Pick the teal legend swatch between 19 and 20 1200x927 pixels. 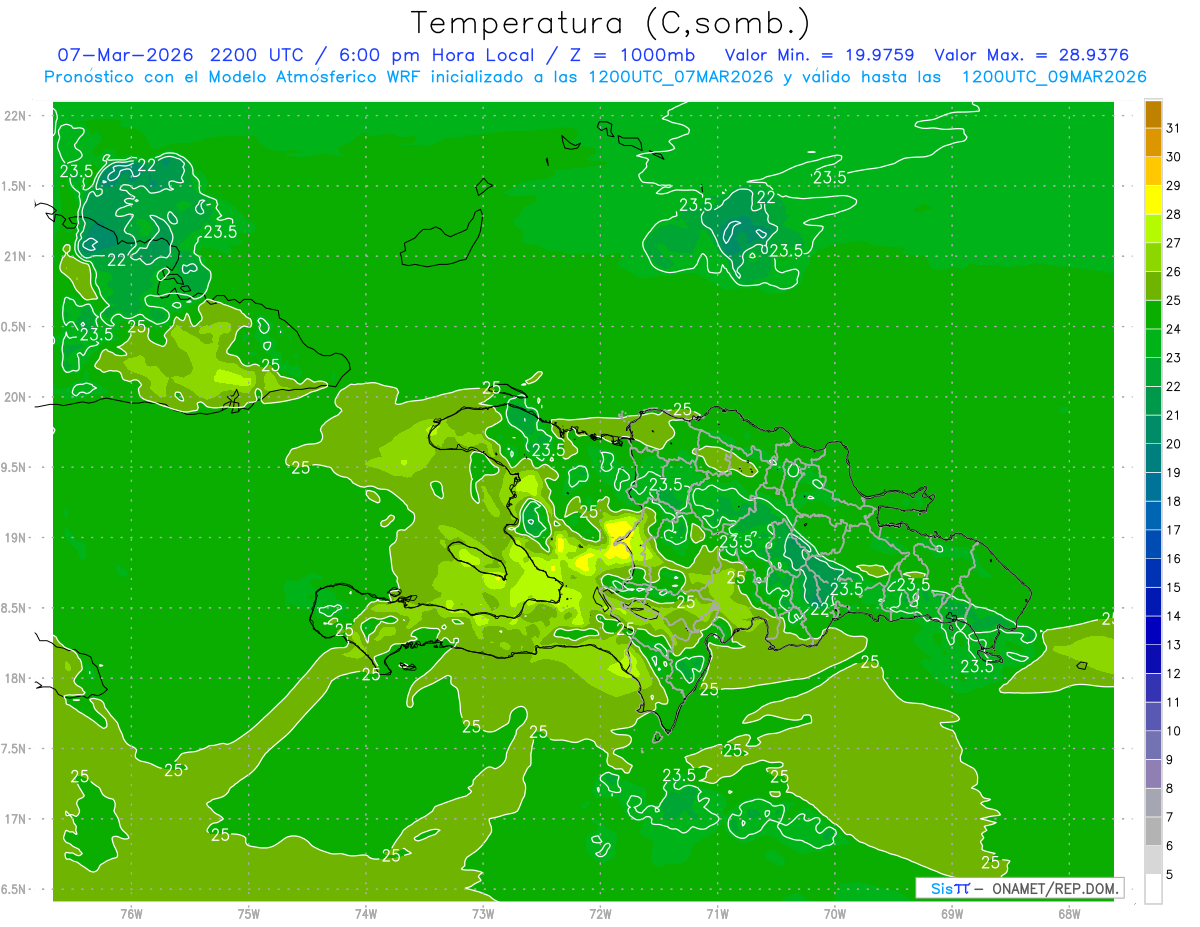pyautogui.click(x=1153, y=457)
